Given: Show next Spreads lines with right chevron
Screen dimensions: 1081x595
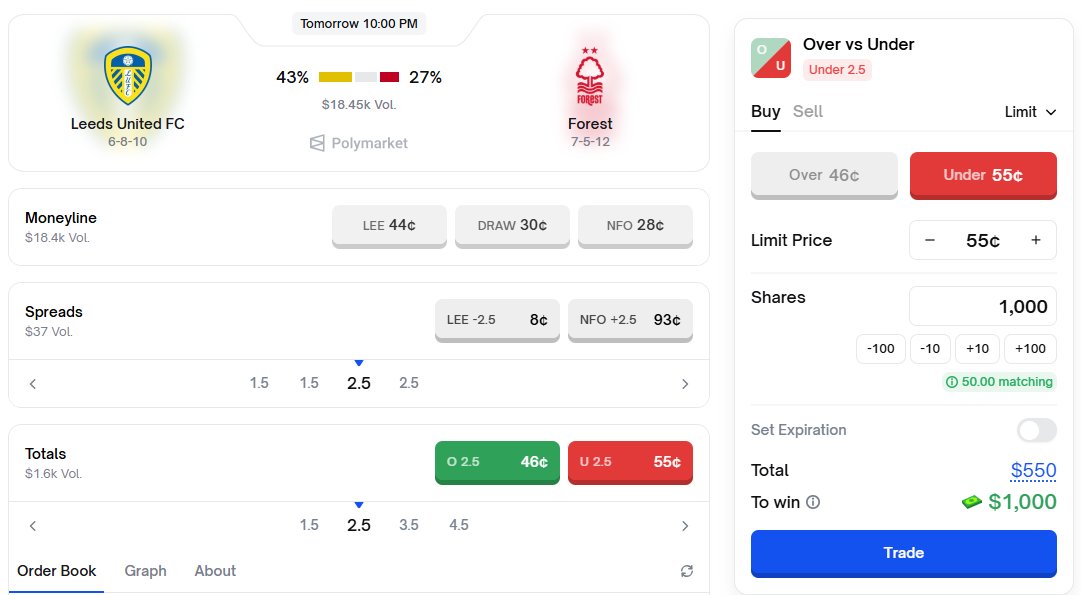Looking at the screenshot, I should [x=685, y=384].
